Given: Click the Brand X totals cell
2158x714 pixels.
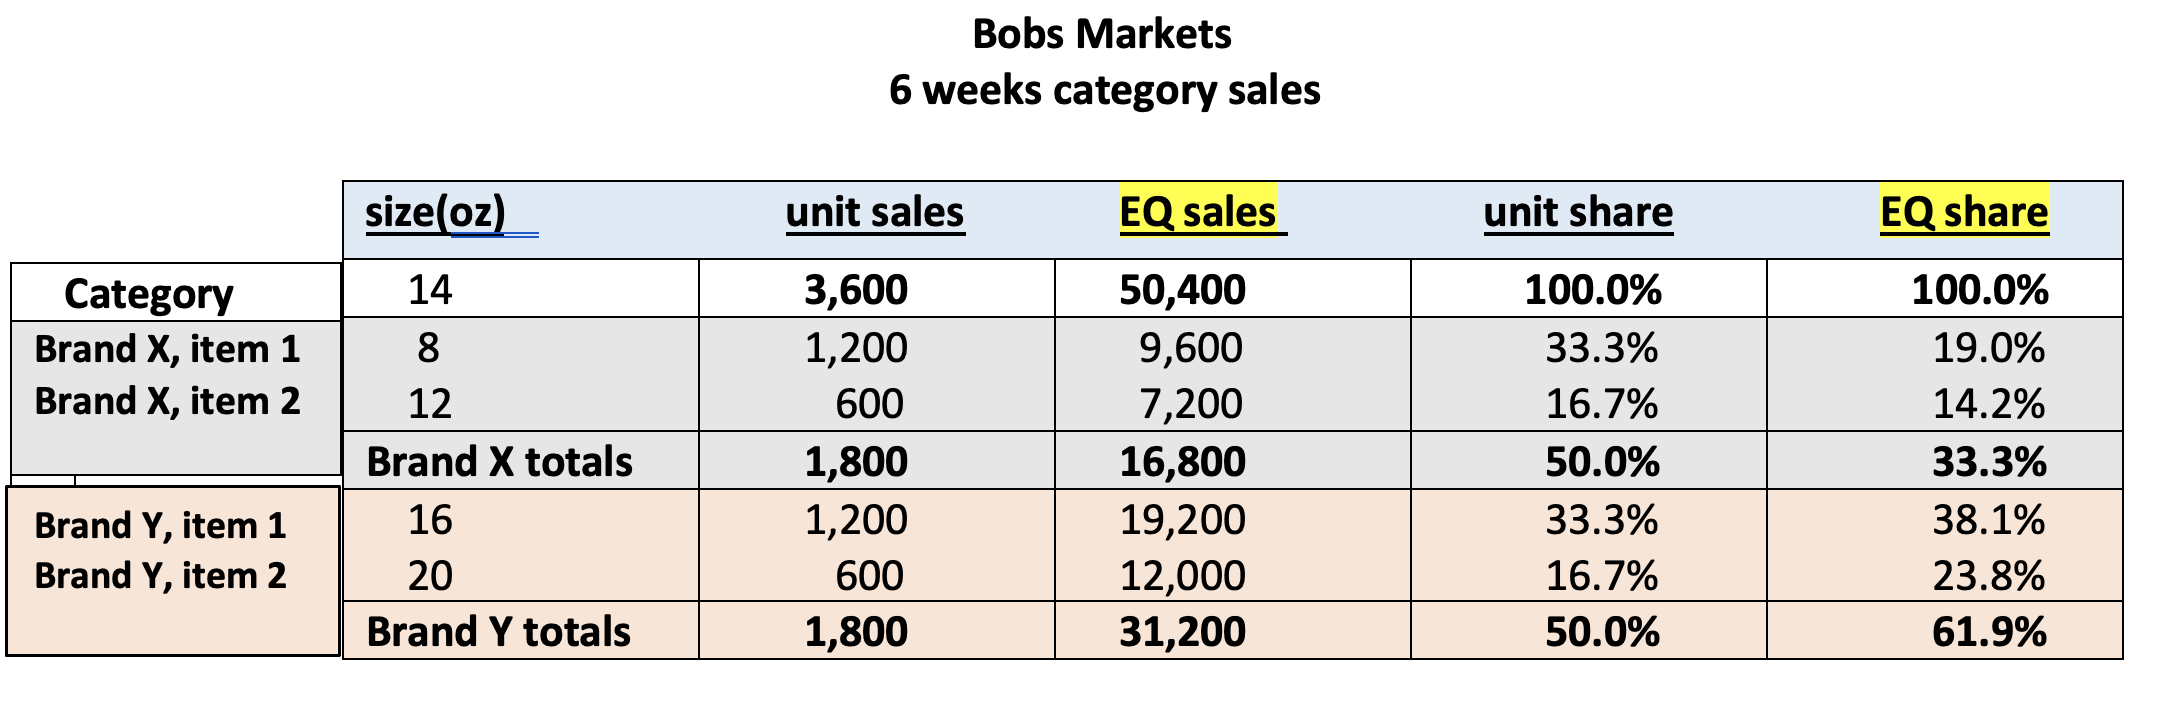Looking at the screenshot, I should 499,462.
